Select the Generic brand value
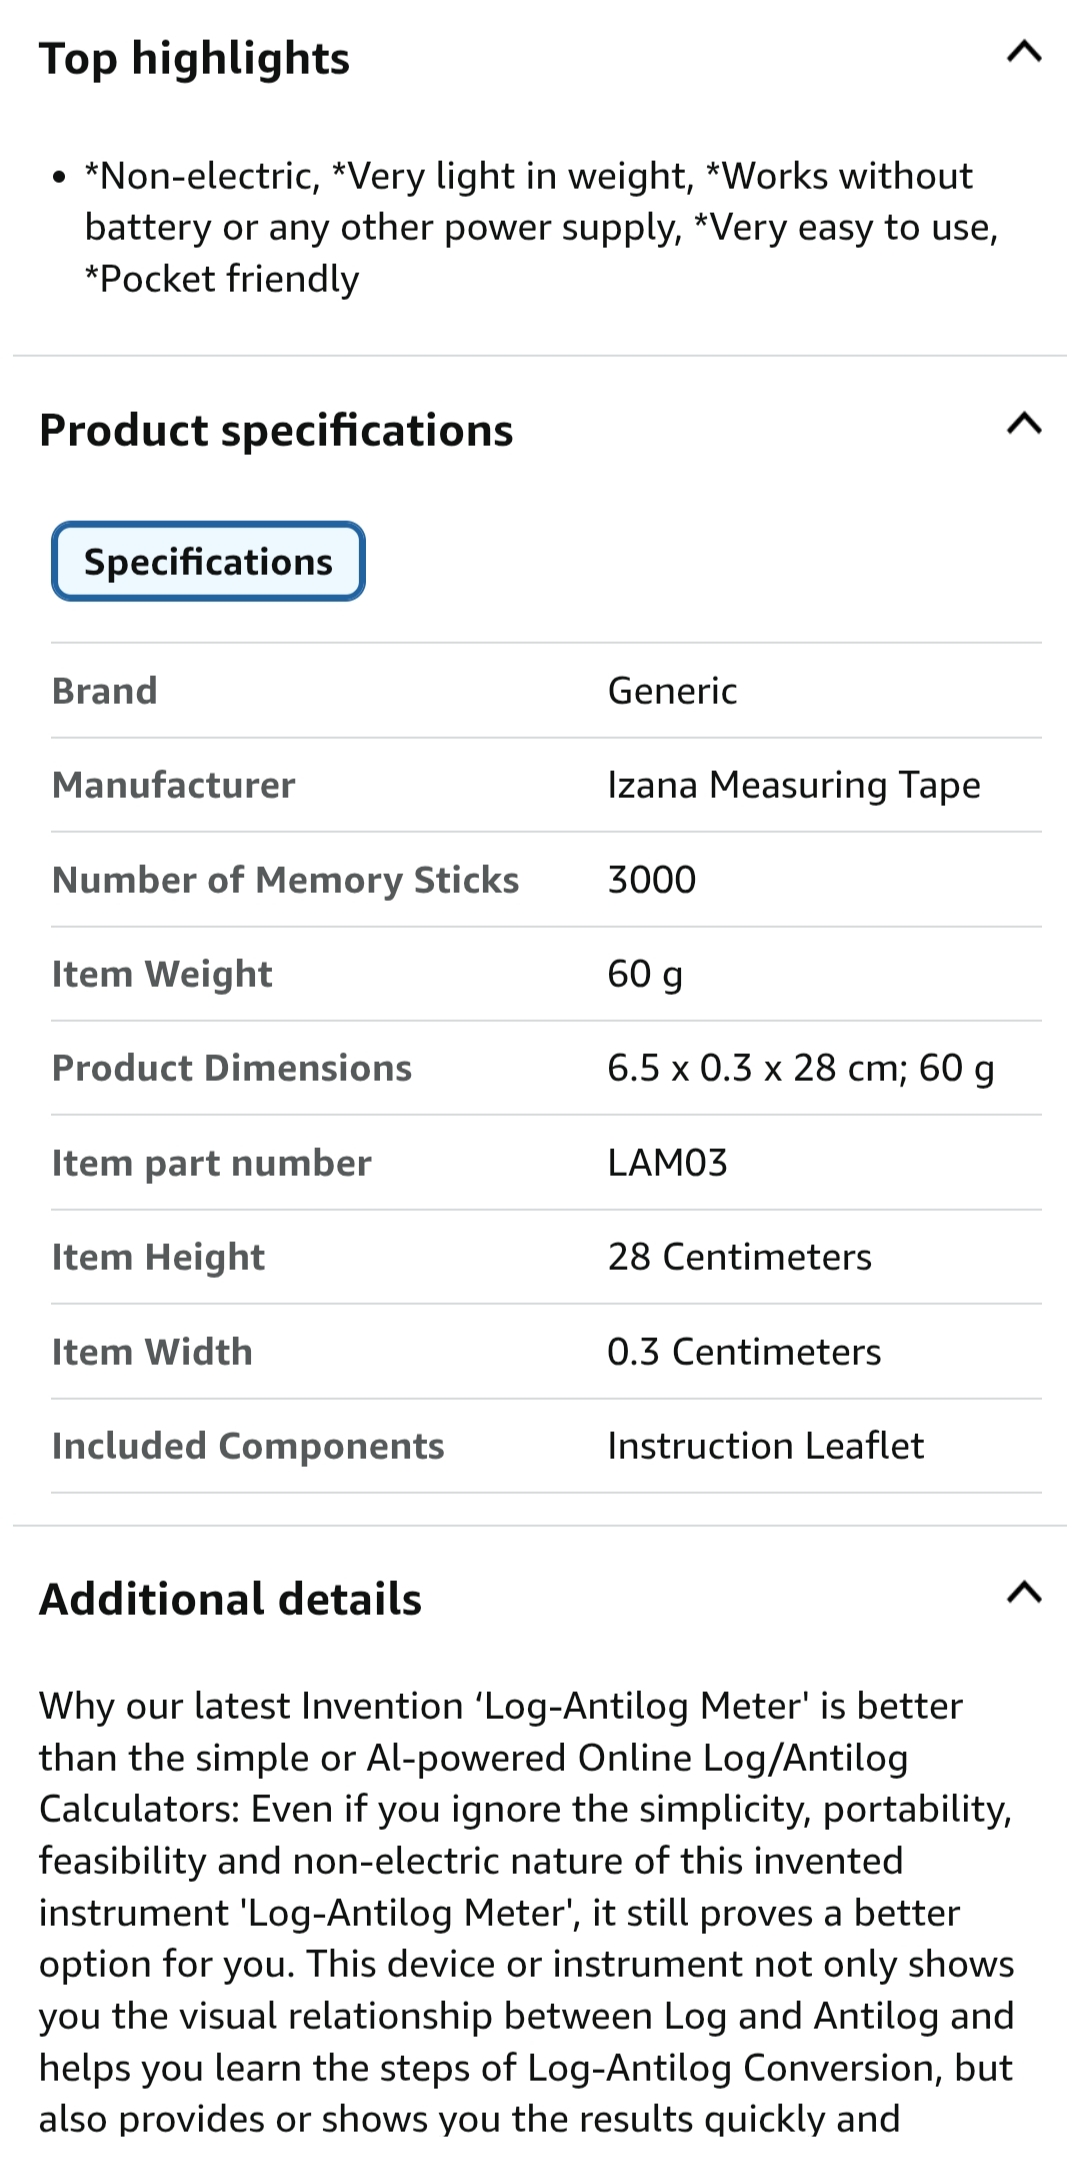Screen dimensions: 1080x2160 pos(672,691)
